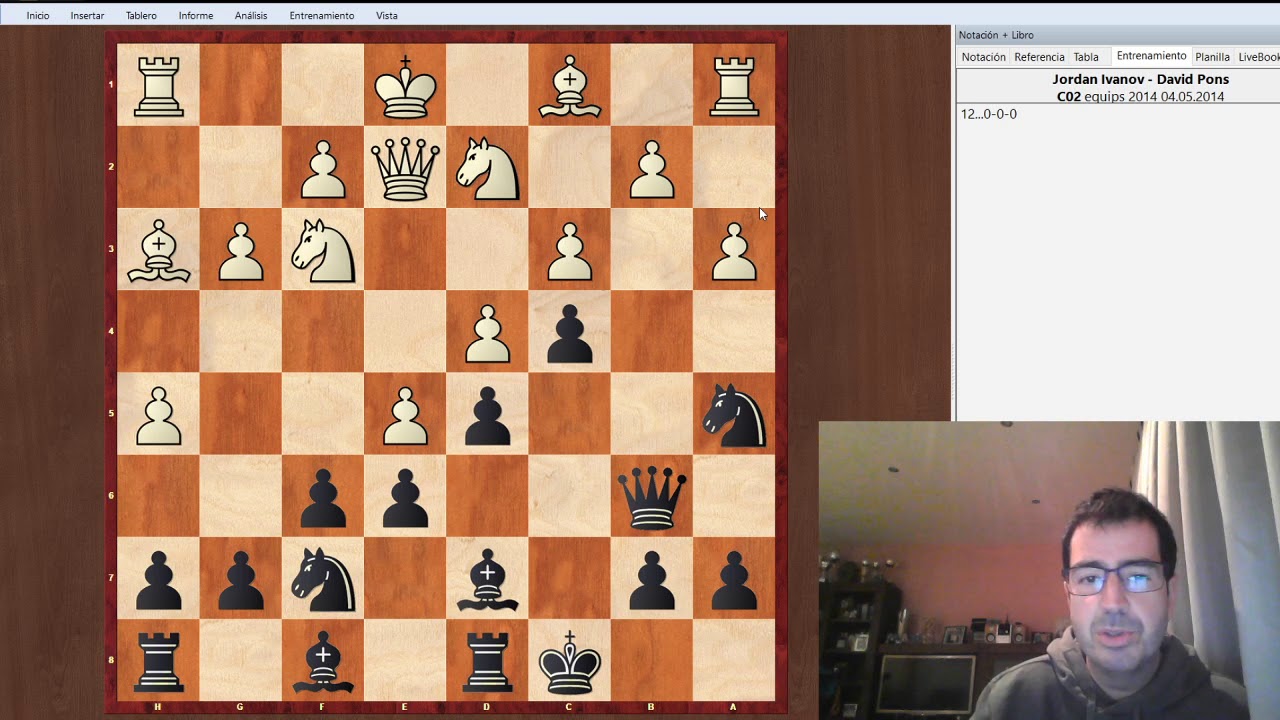Select the white rook on h1
The width and height of the screenshot is (1280, 720).
[x=158, y=87]
